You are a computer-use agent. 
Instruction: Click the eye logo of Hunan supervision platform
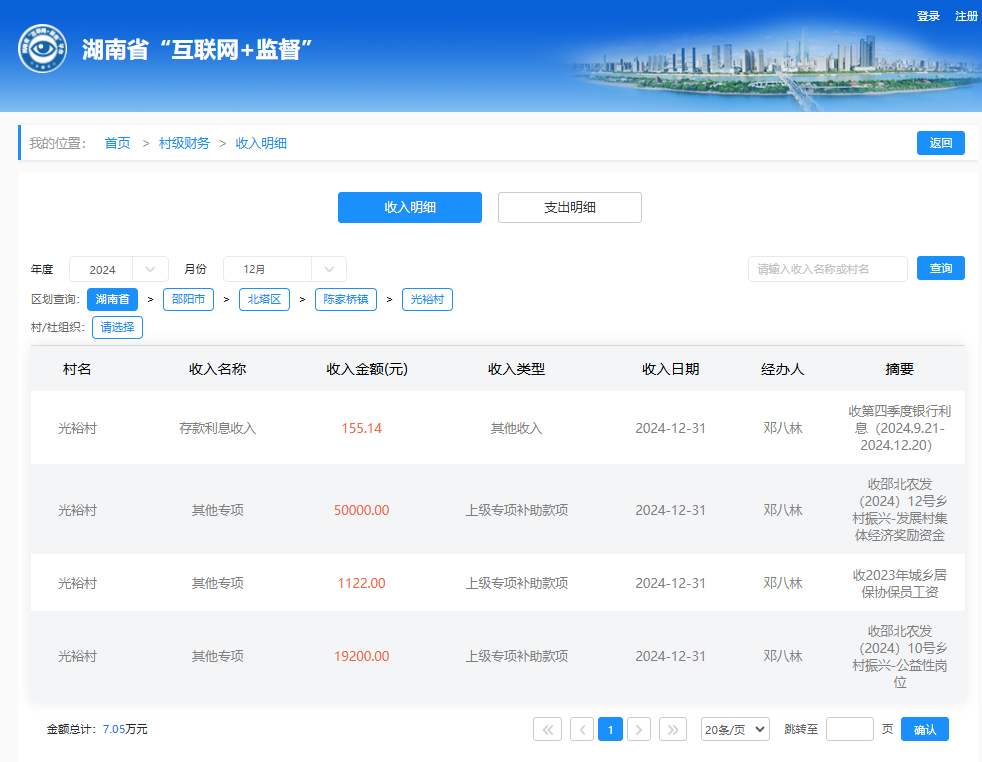43,48
